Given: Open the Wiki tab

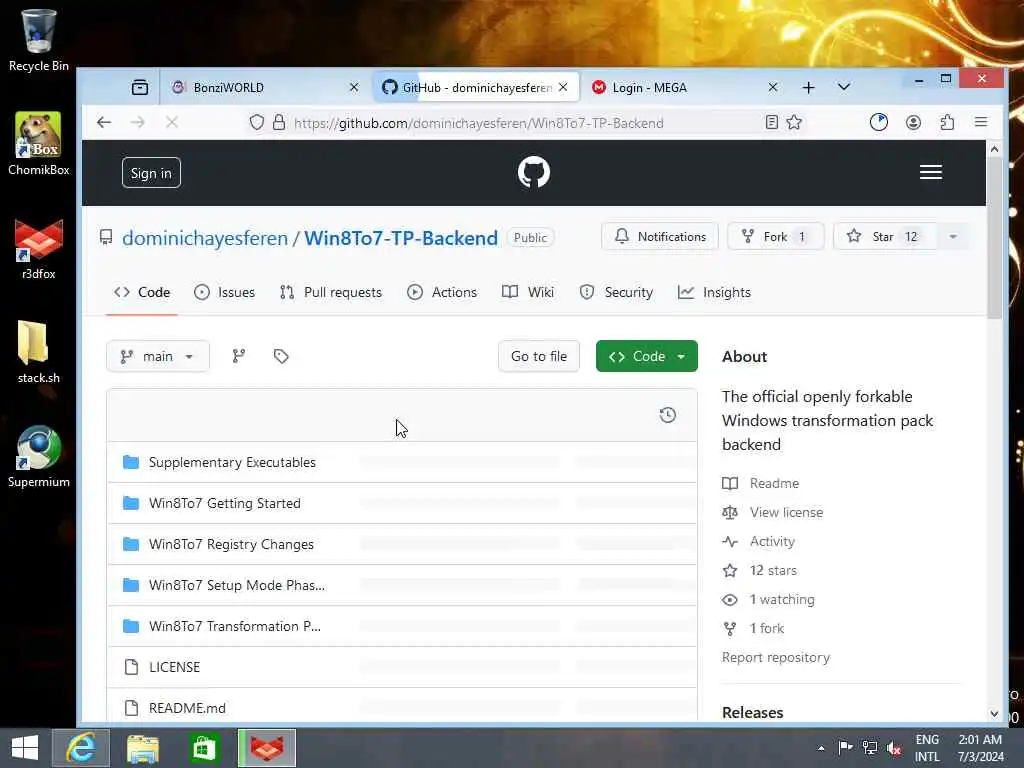Looking at the screenshot, I should click(528, 292).
